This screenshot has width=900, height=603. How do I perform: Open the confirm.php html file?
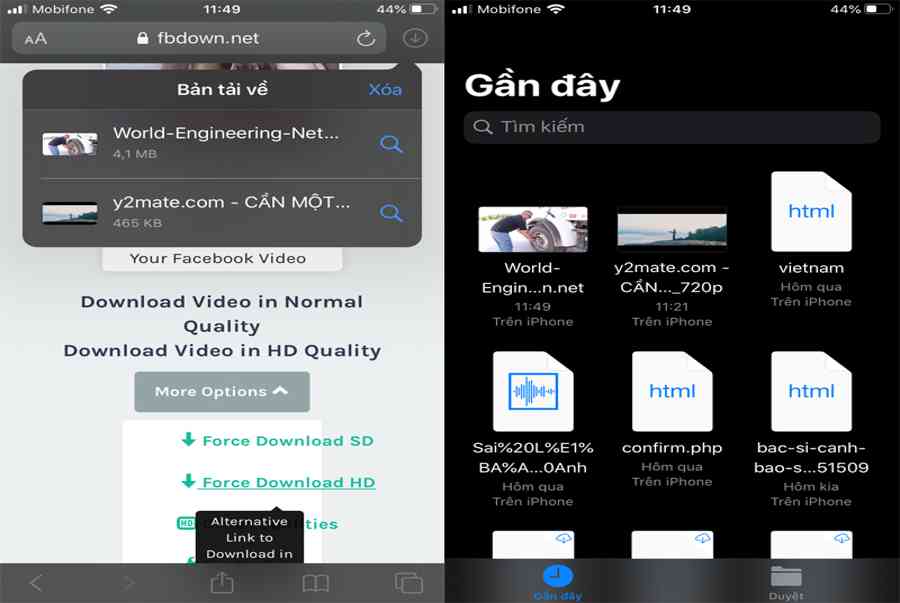tap(672, 391)
